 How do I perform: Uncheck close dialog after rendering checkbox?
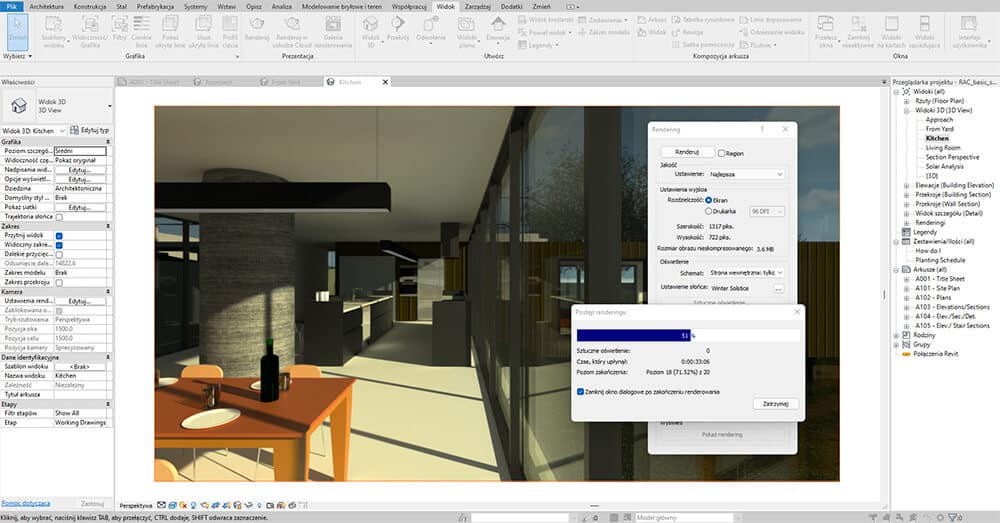coord(580,392)
